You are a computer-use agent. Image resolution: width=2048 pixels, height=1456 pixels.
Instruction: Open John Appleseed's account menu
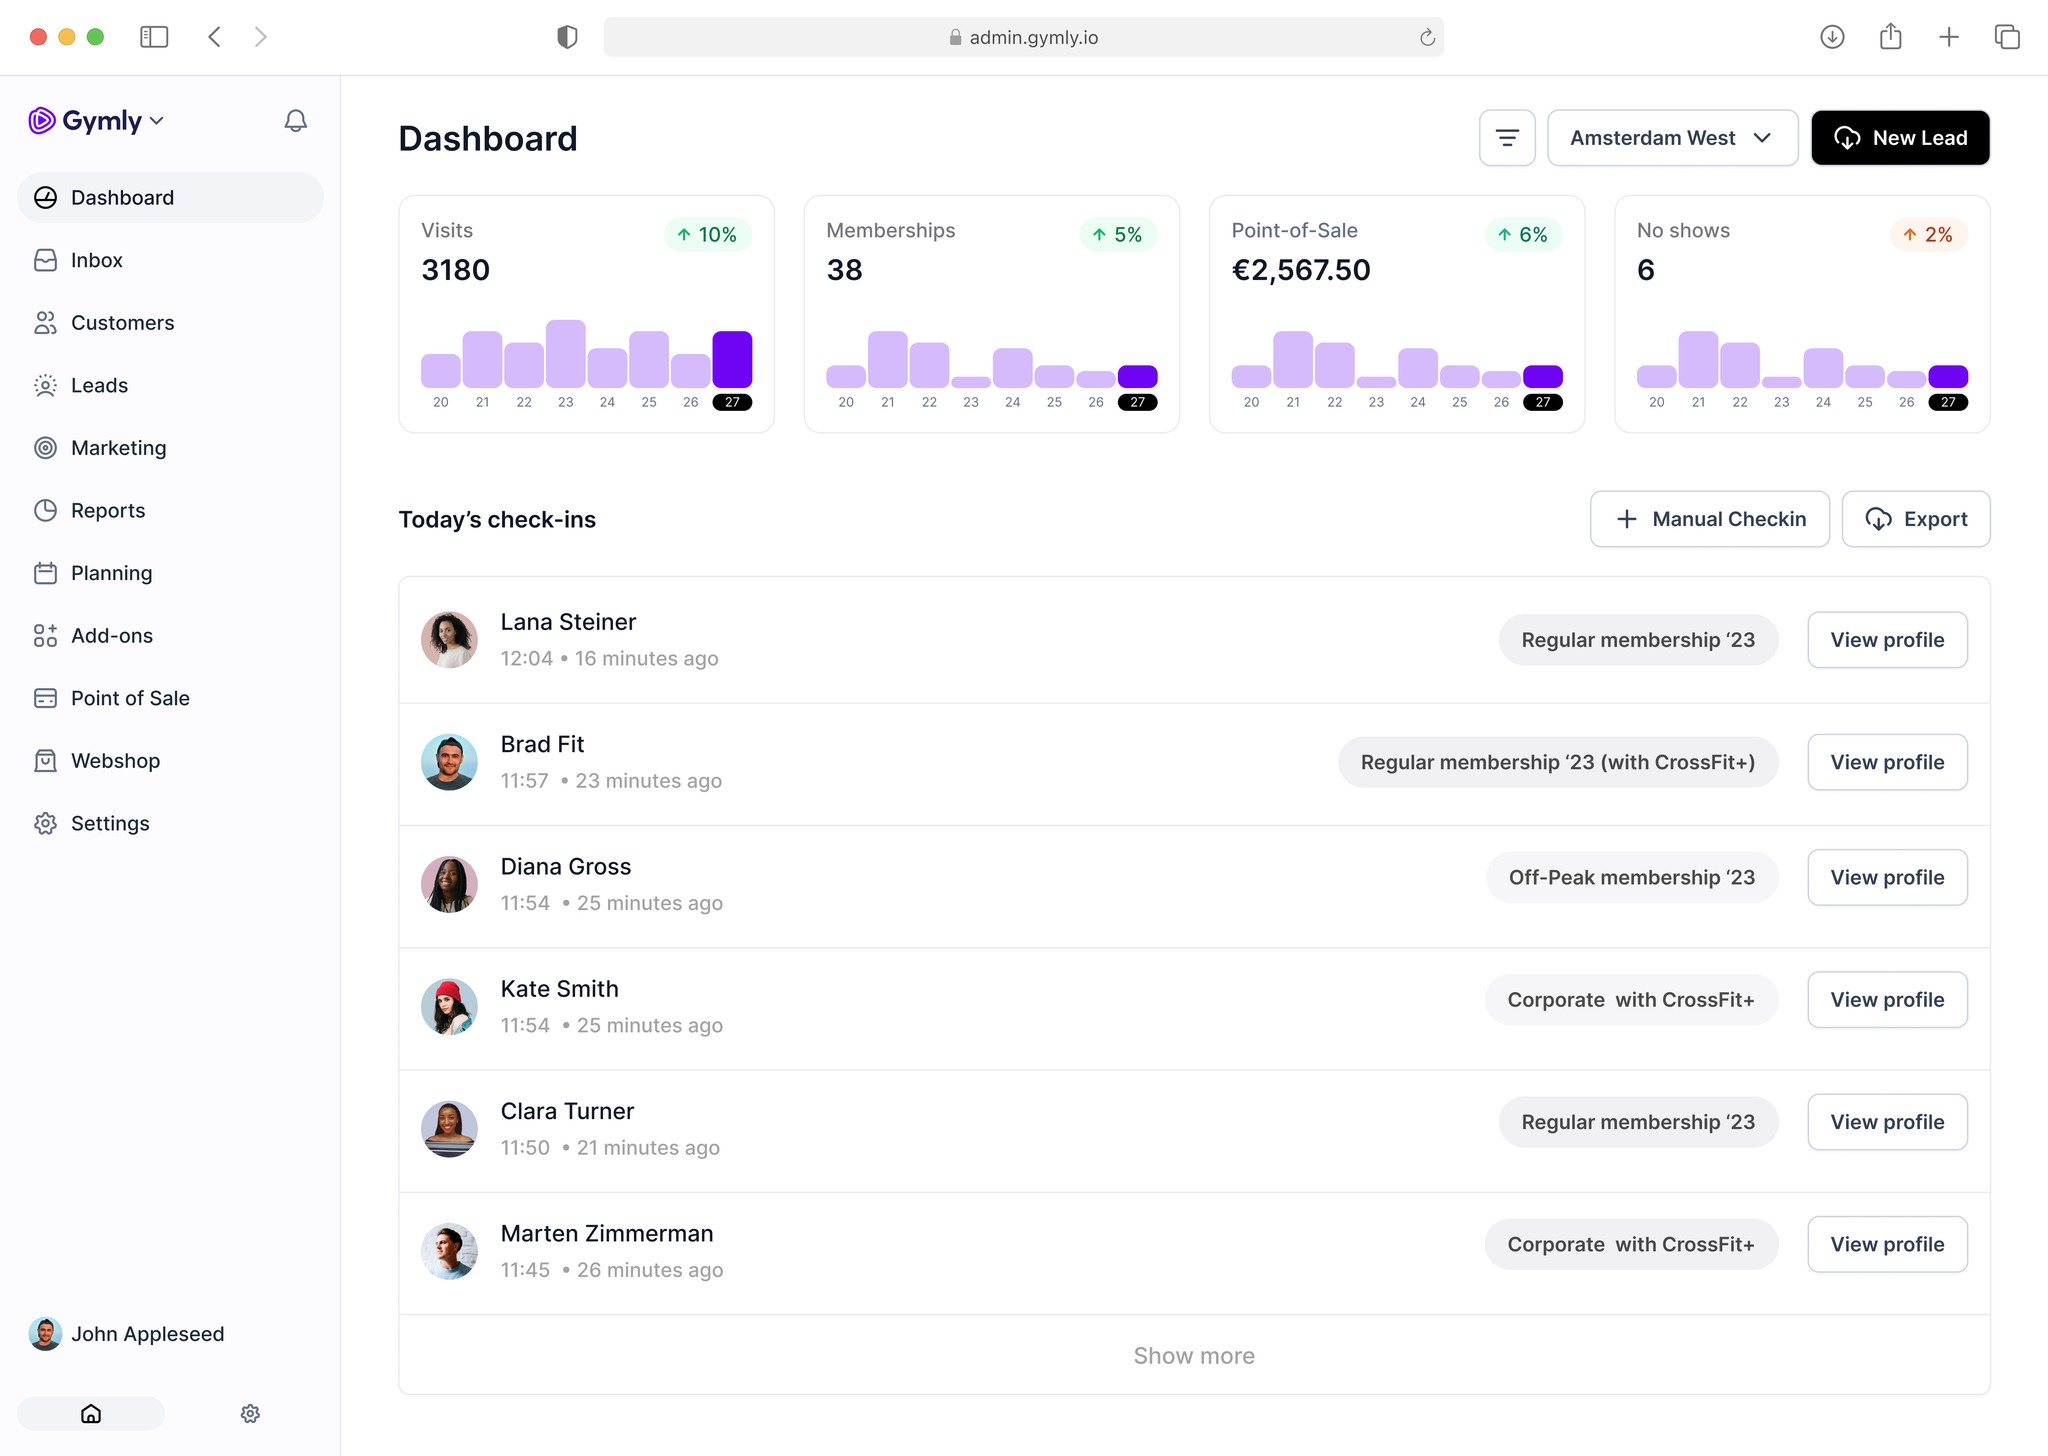148,1333
